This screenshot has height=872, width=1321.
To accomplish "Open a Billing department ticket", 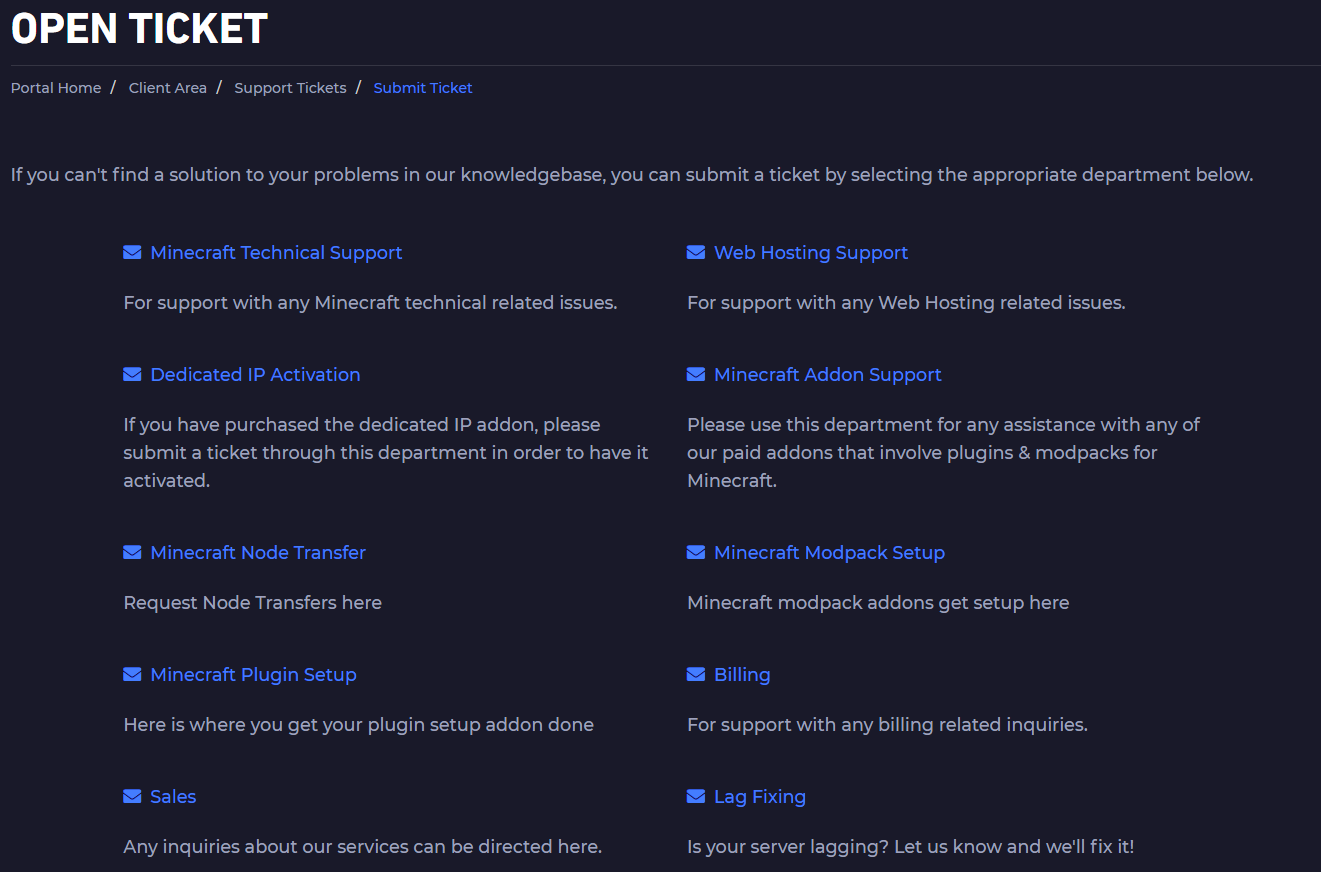I will 742,675.
